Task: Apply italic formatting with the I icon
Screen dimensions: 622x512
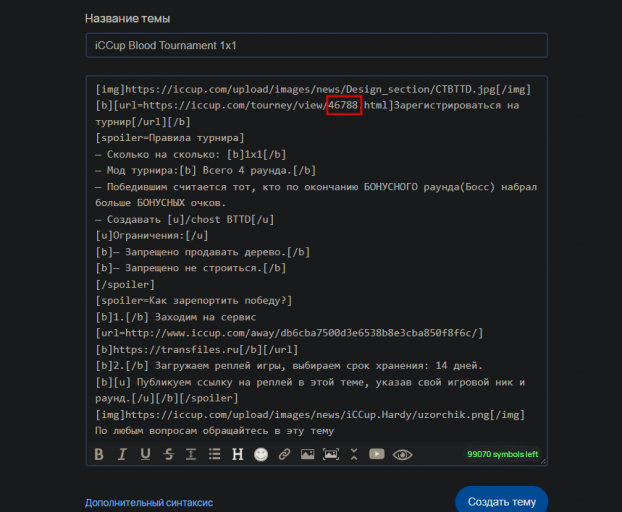Action: click(122, 454)
